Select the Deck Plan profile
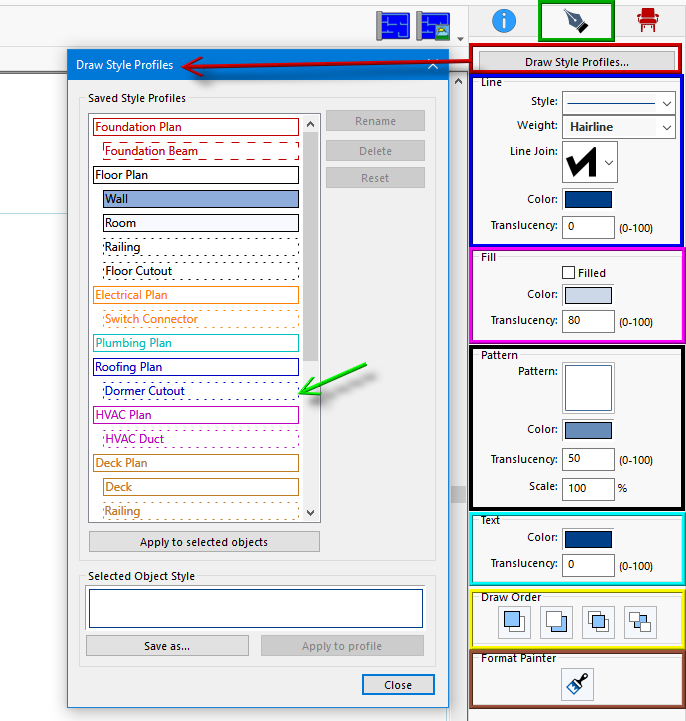This screenshot has height=721, width=686. pyautogui.click(x=196, y=463)
